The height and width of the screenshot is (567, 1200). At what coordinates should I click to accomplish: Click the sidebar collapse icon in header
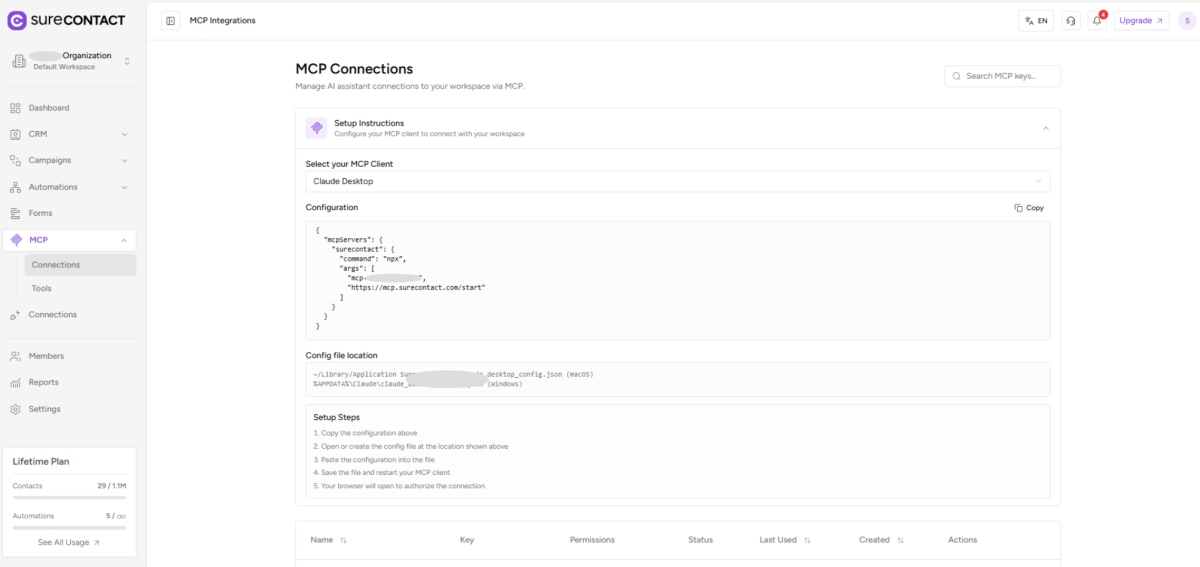coord(171,21)
